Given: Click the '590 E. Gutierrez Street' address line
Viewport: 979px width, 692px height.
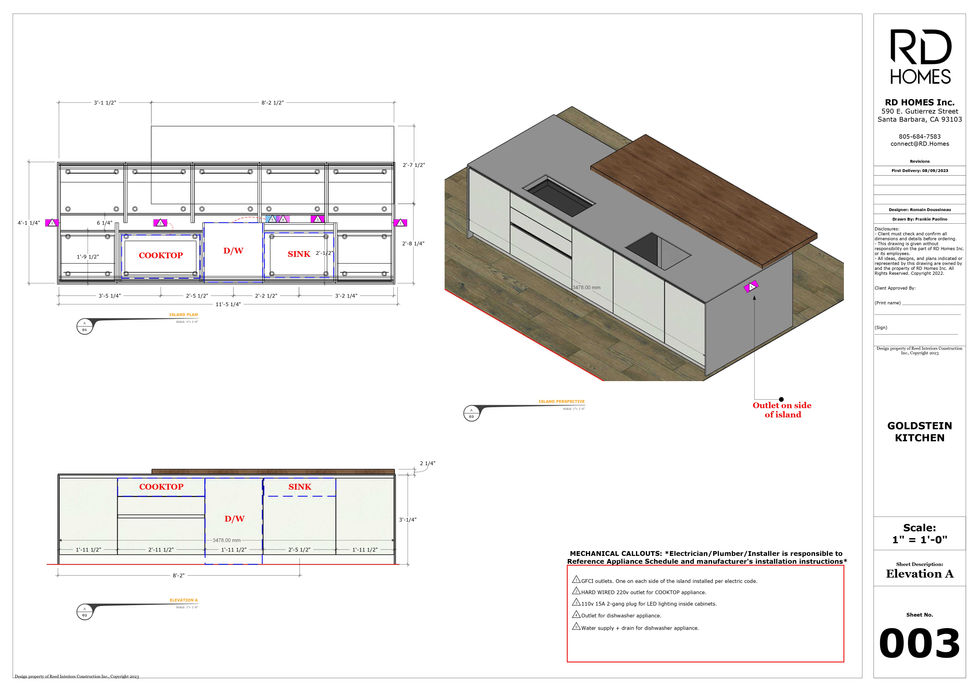Looking at the screenshot, I should pyautogui.click(x=920, y=111).
